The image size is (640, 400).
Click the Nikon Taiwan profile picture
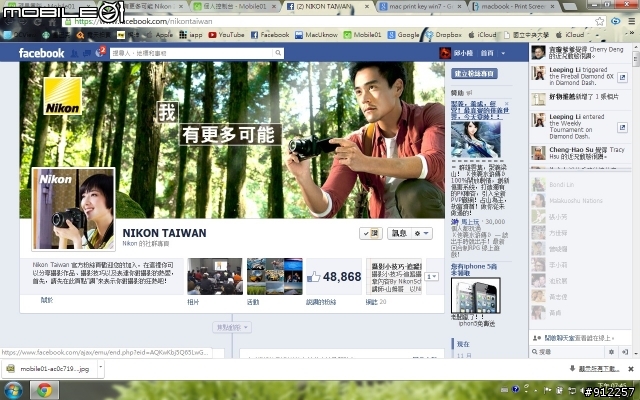pos(73,209)
